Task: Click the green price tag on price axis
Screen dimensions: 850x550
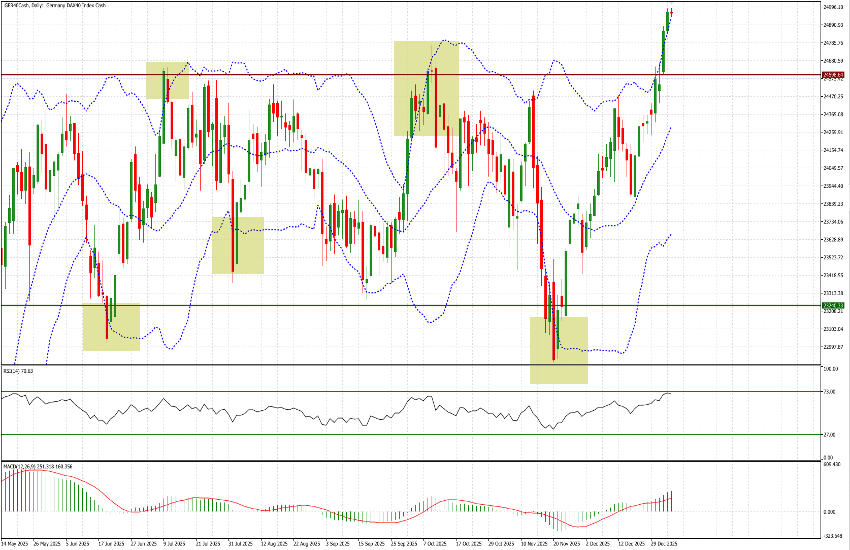Action: [x=833, y=305]
